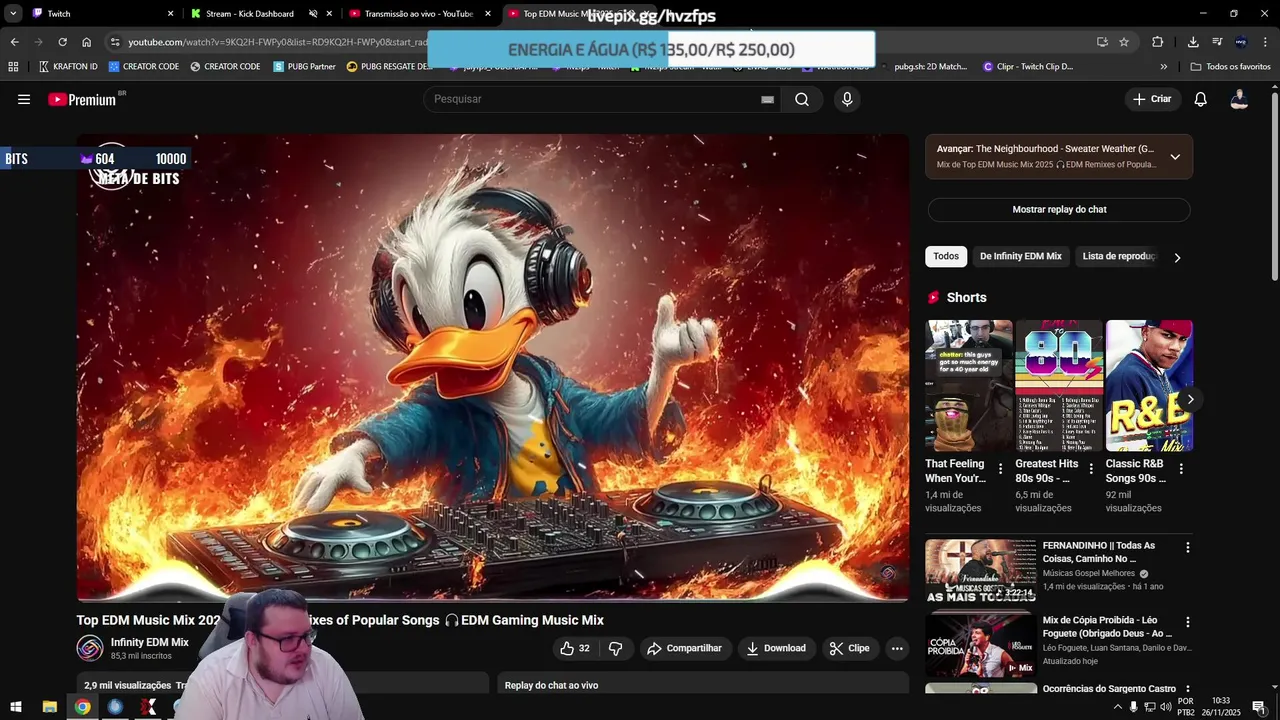
Task: Open Fernandinho Todas As Coisas thumbnail
Action: point(981,571)
